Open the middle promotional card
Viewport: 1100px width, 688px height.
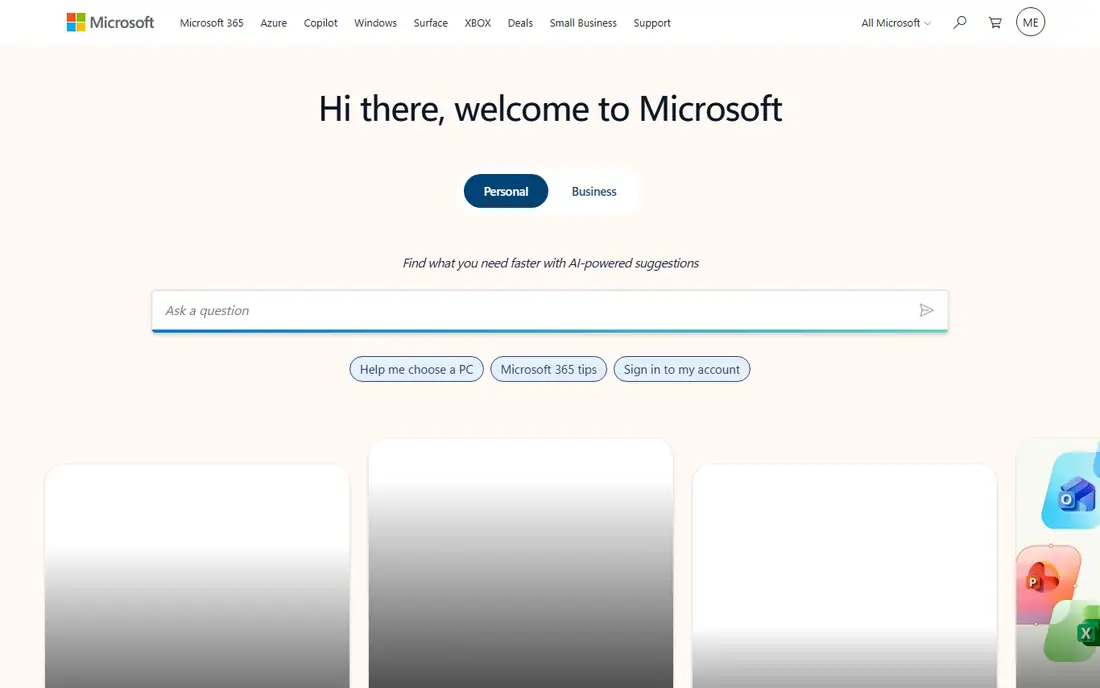(521, 563)
